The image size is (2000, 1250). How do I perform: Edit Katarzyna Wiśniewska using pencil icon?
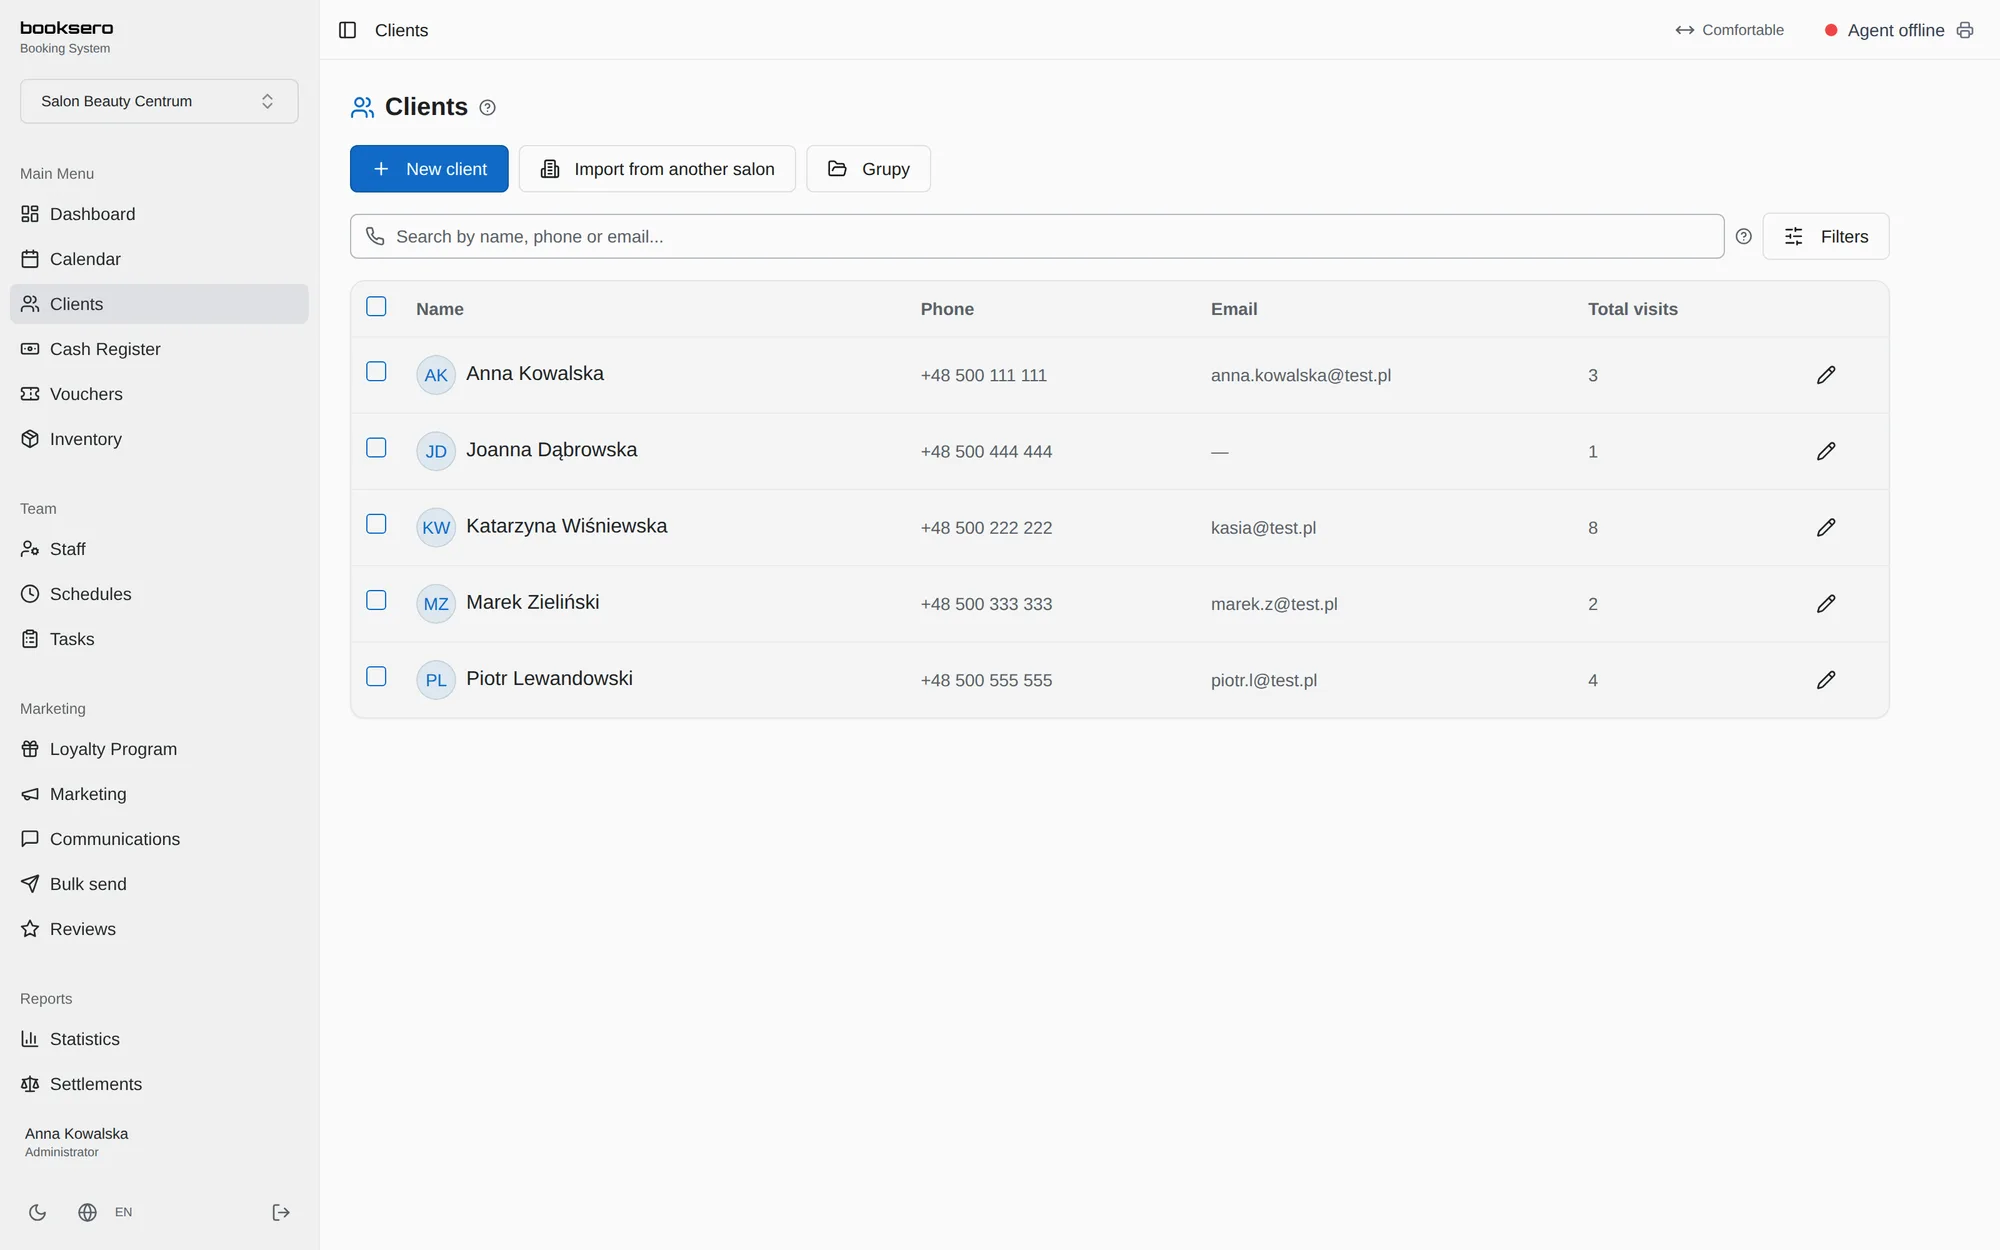pos(1826,527)
